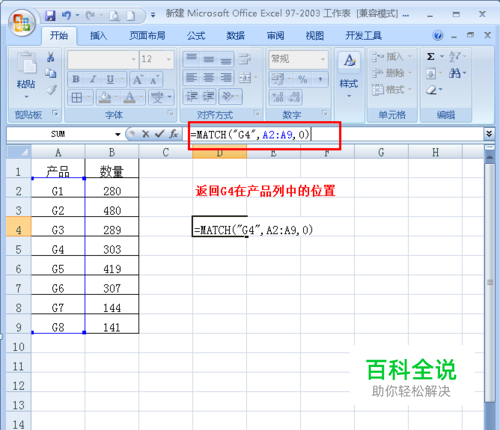Viewport: 500px width, 430px height.
Task: Save the workbook using the floppy icon
Action: point(50,15)
